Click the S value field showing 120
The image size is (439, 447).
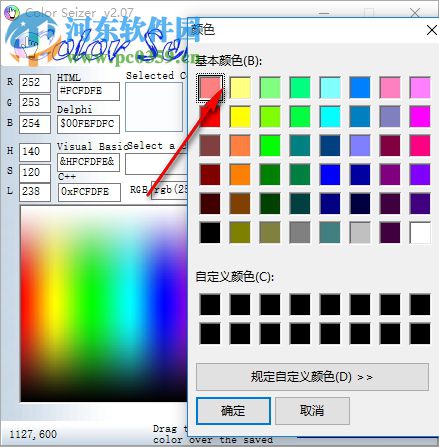point(35,173)
